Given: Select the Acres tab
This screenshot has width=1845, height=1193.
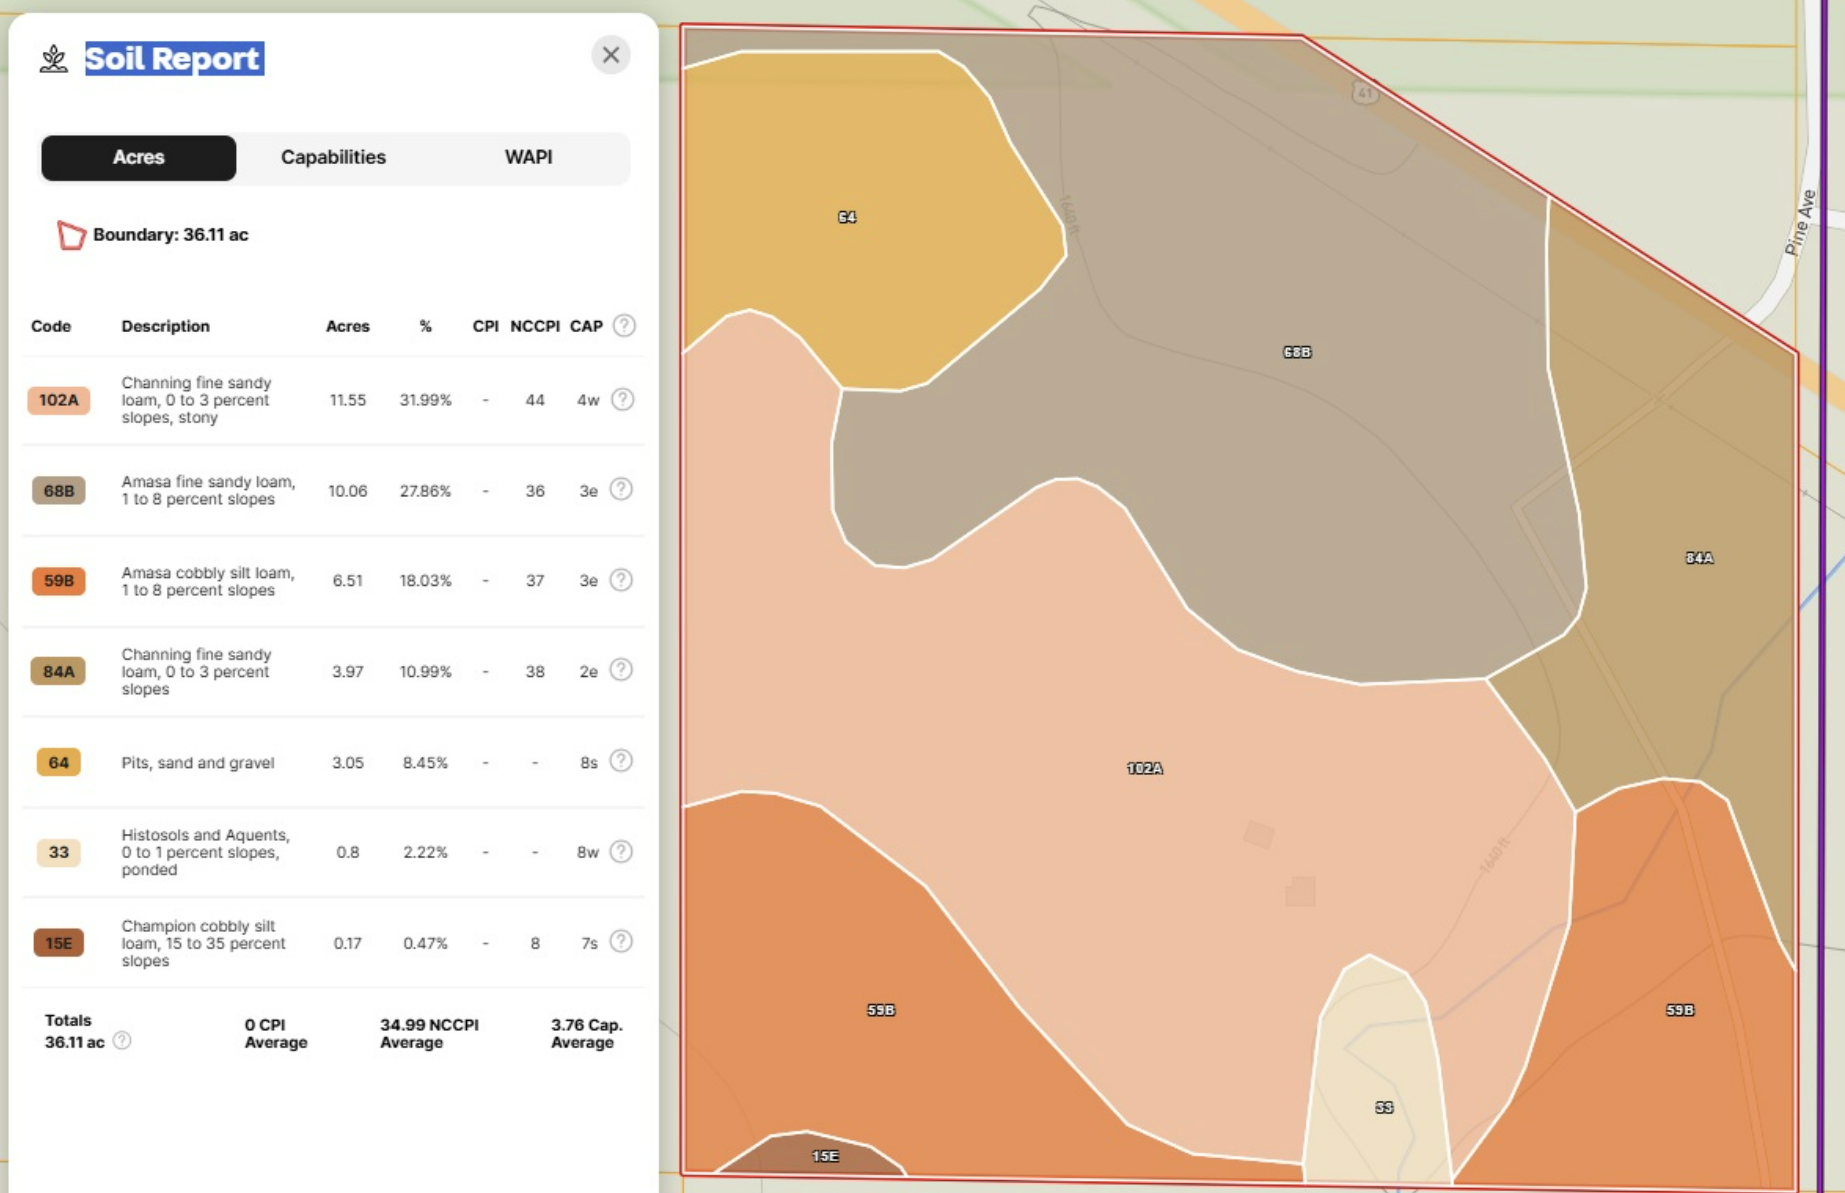Looking at the screenshot, I should (x=138, y=157).
